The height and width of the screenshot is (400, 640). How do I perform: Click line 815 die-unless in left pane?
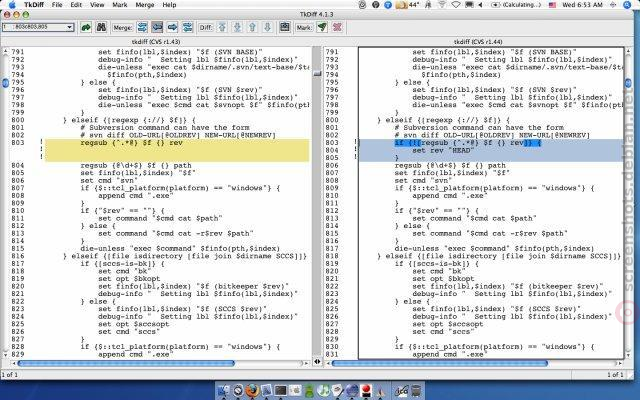coord(180,249)
